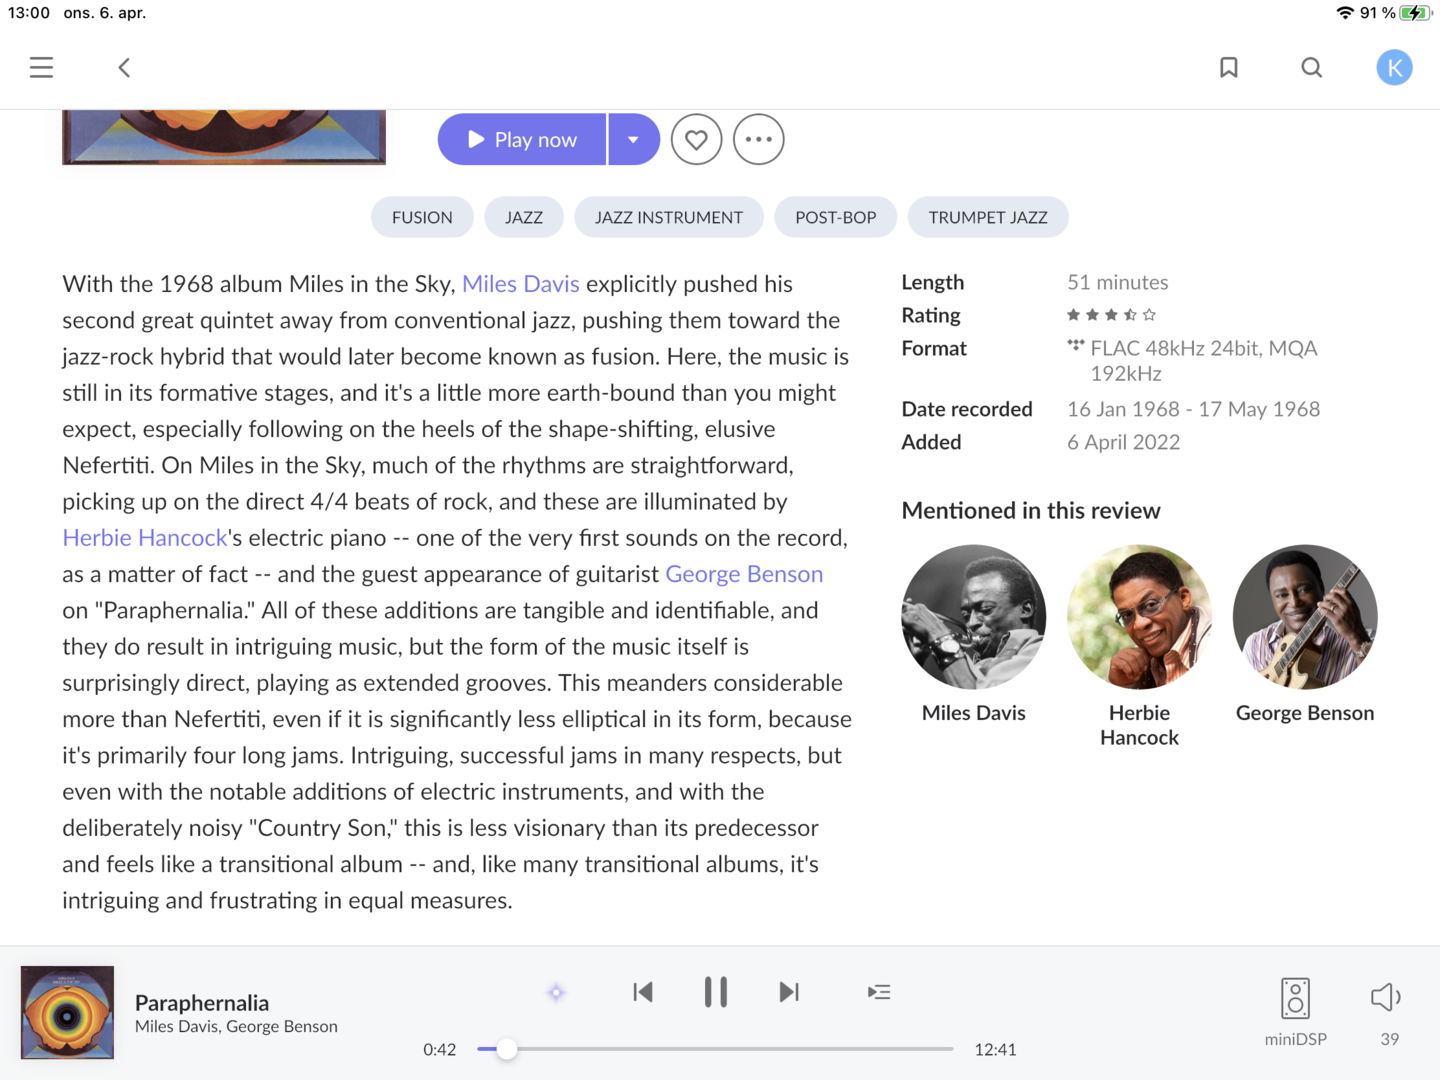Go back with the back arrow
1440x1080 pixels.
[x=124, y=67]
